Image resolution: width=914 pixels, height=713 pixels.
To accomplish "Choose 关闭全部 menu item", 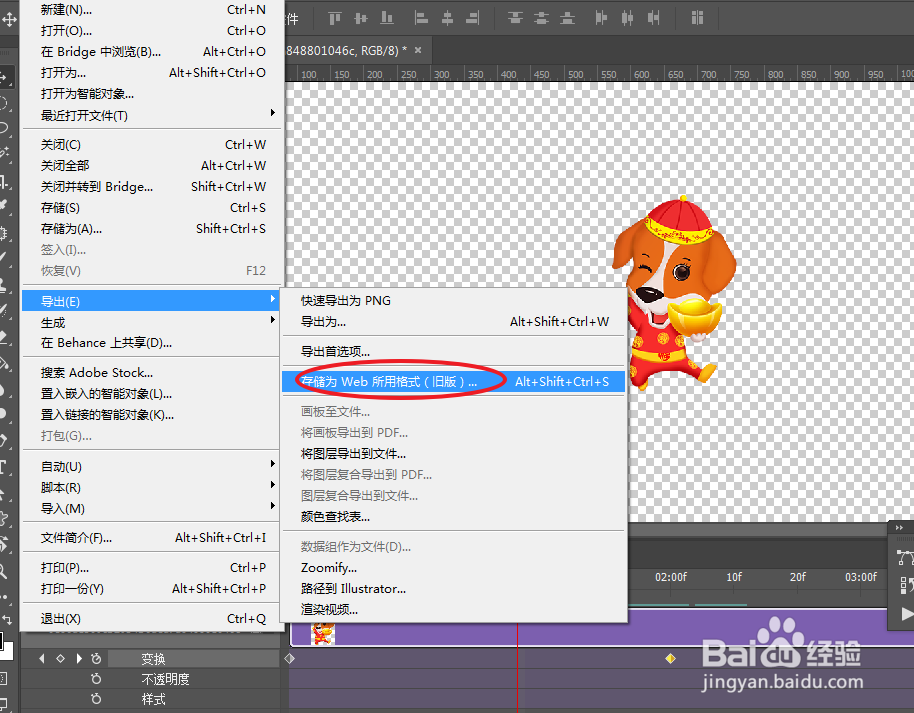I will 152,166.
